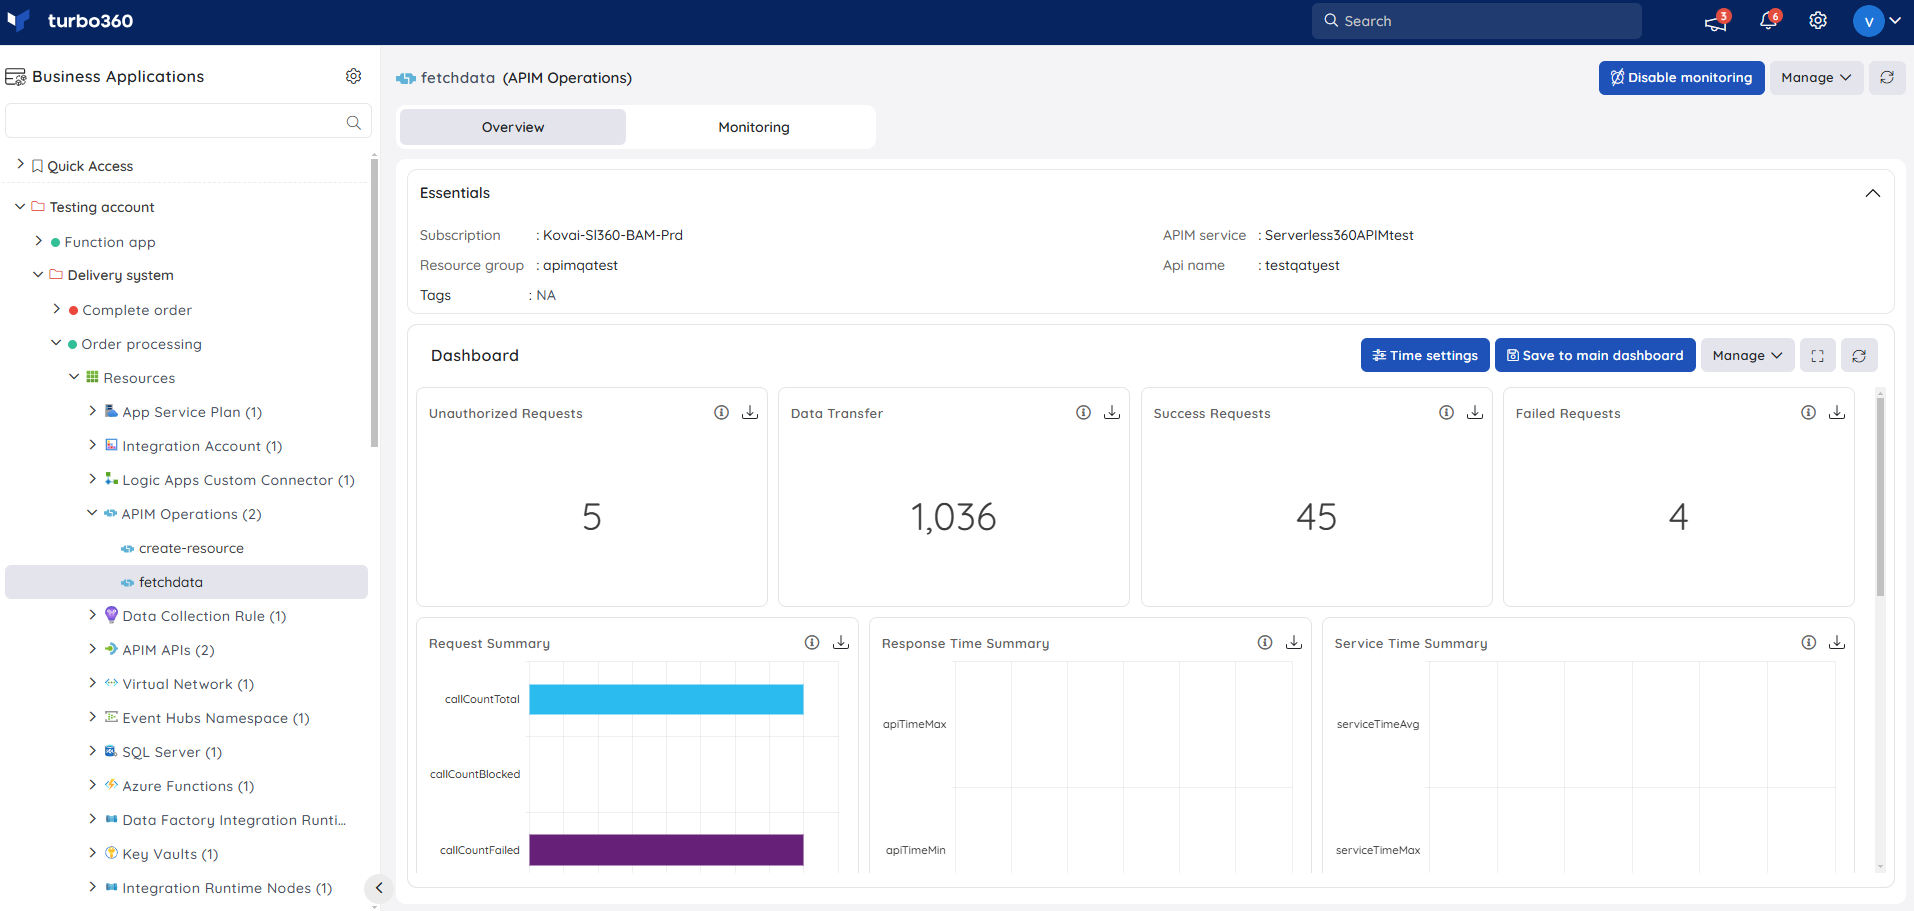
Task: Select the Overview tab
Action: click(513, 127)
